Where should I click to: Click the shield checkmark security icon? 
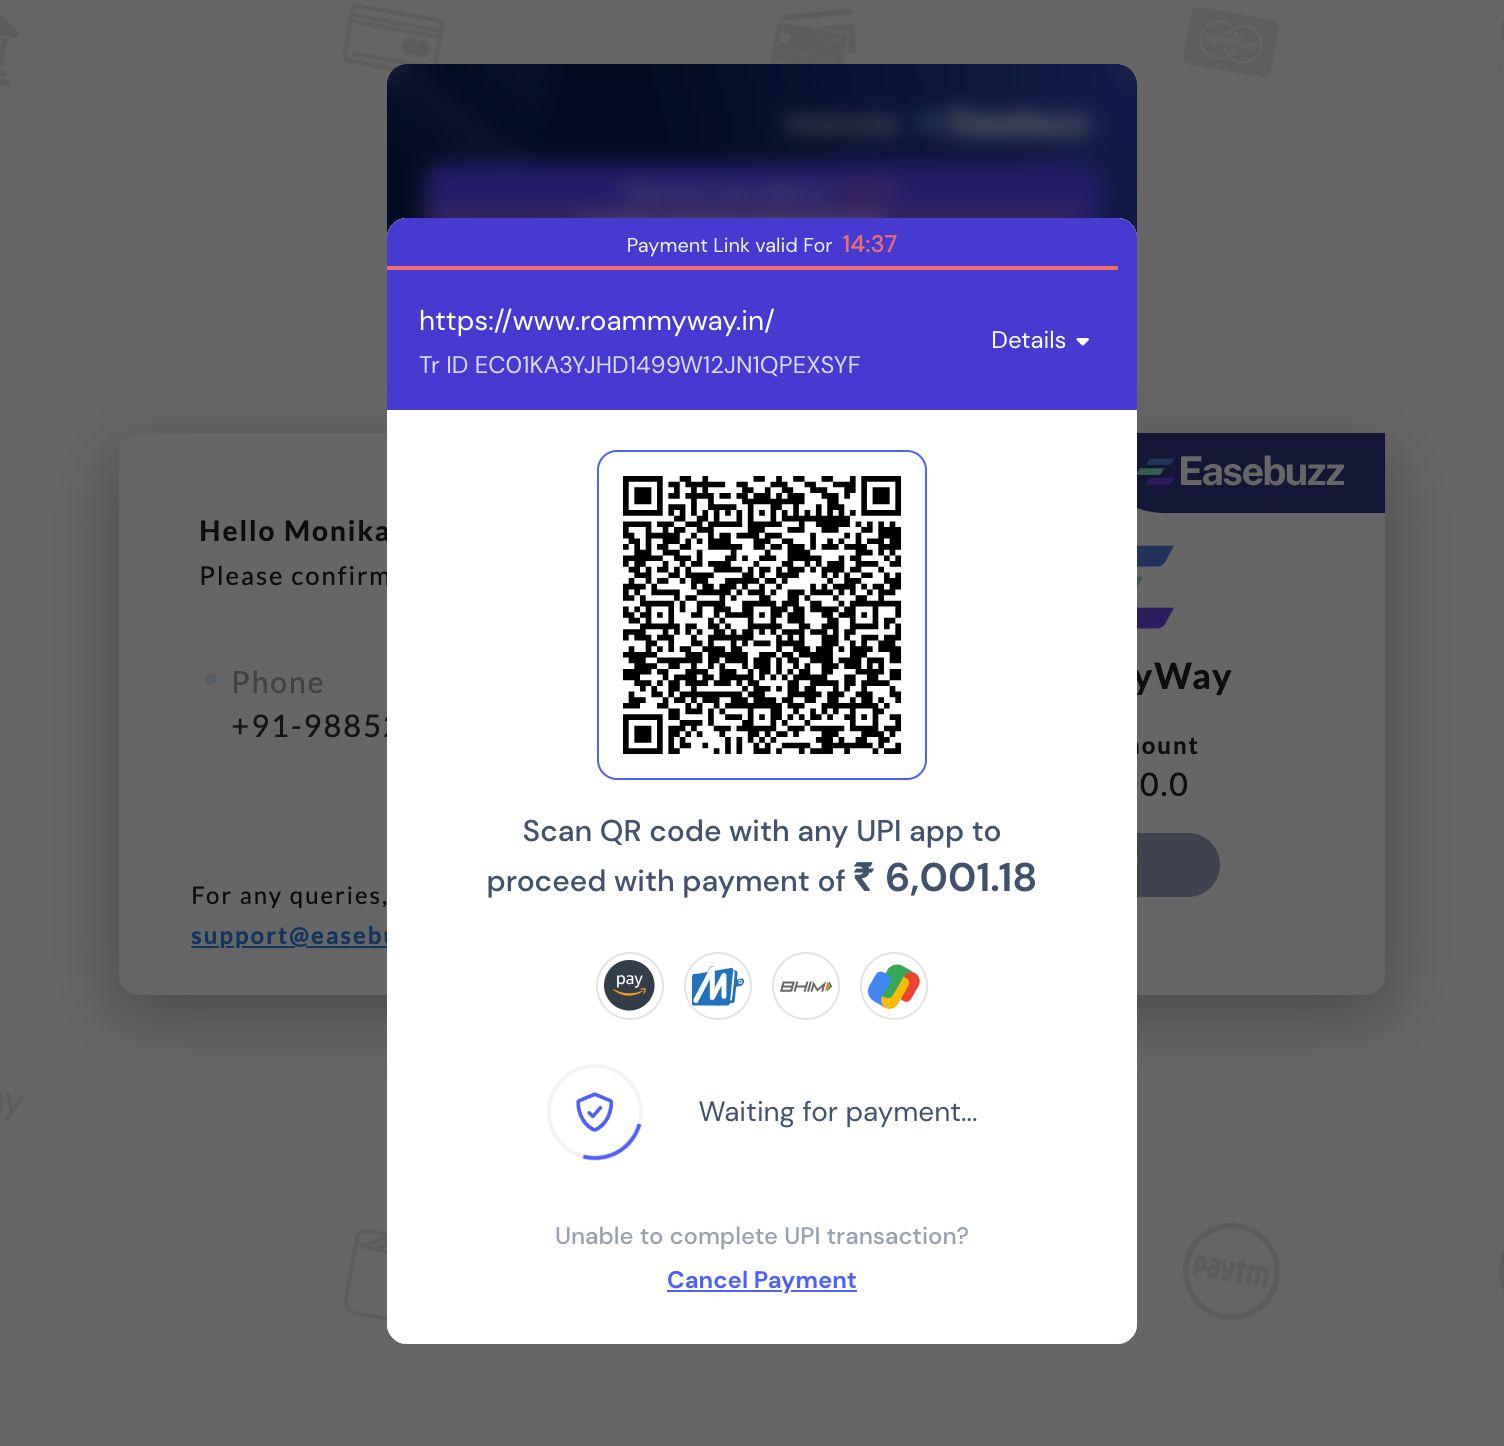[595, 1112]
